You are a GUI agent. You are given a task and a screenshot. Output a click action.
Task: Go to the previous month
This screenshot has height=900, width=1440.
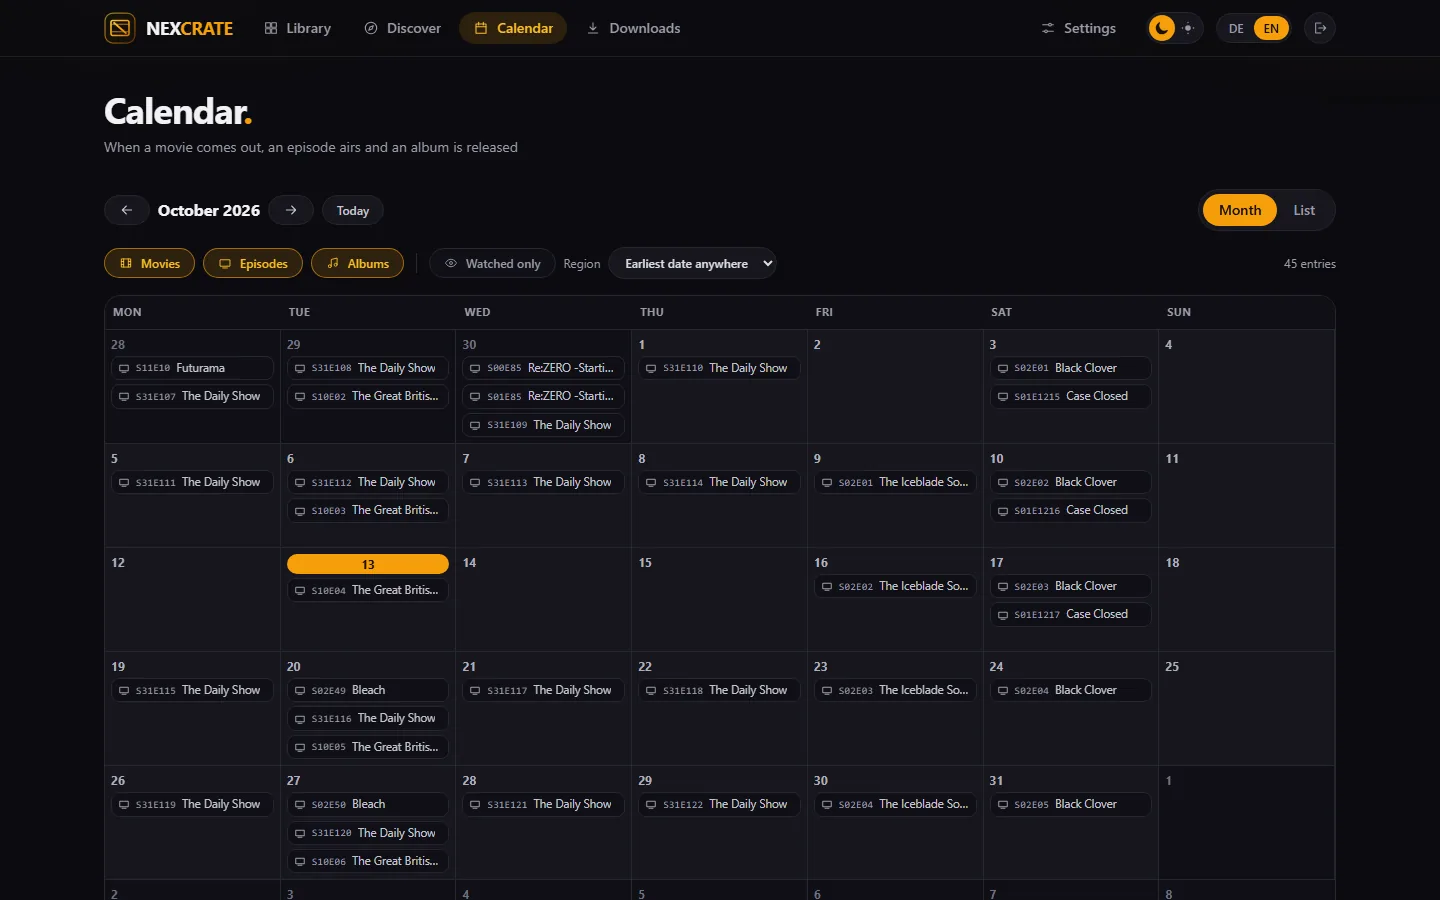tap(127, 210)
